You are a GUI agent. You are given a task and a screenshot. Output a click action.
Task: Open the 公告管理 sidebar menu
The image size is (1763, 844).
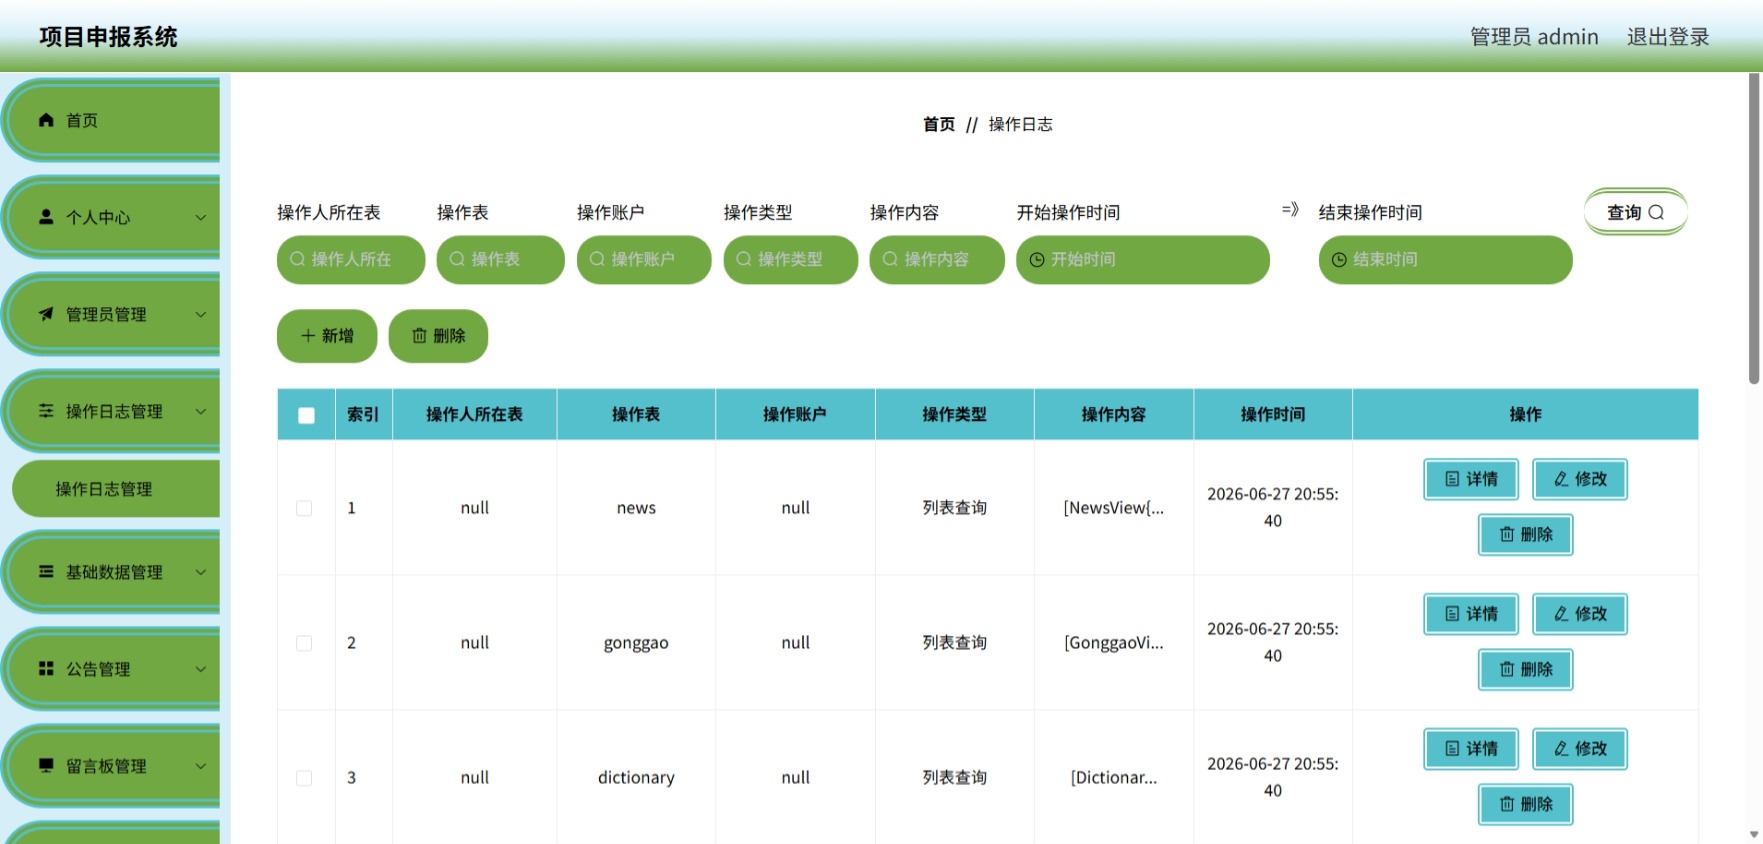(112, 669)
